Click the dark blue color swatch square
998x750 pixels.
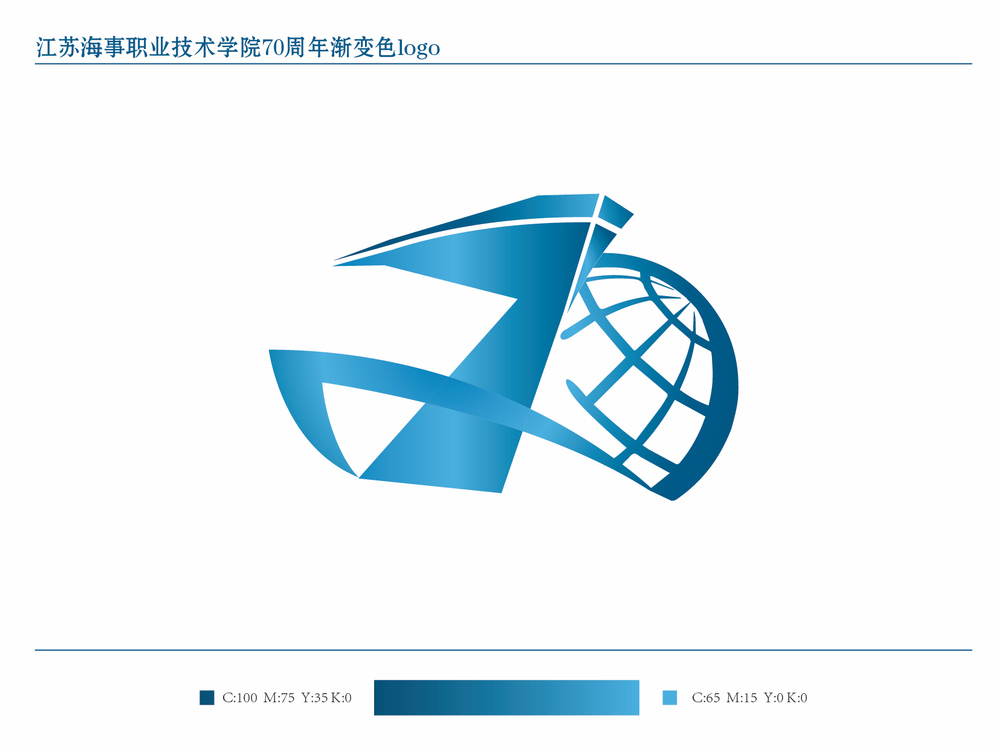[x=207, y=698]
